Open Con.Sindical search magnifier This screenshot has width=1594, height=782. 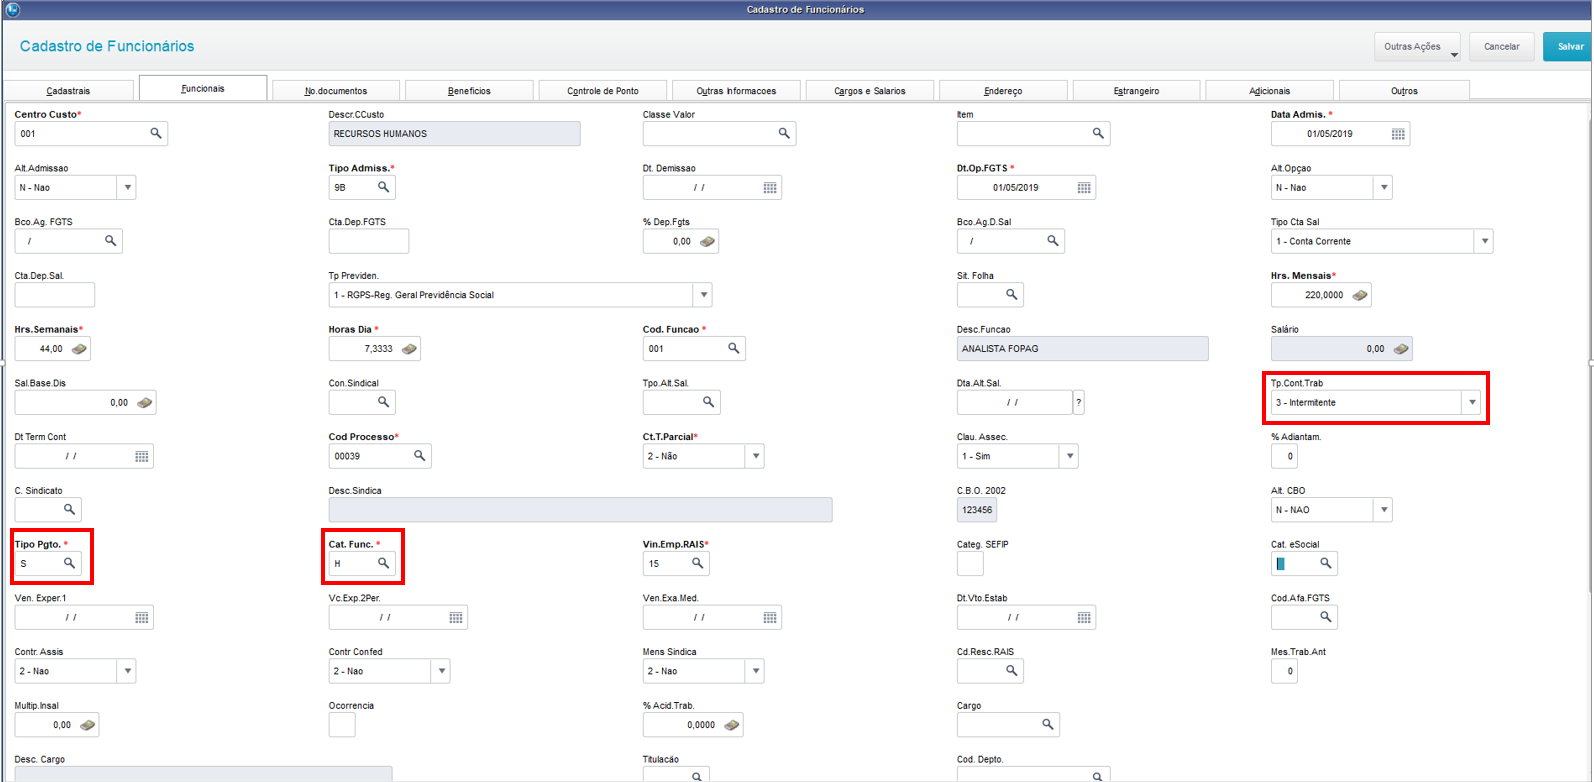tap(383, 402)
